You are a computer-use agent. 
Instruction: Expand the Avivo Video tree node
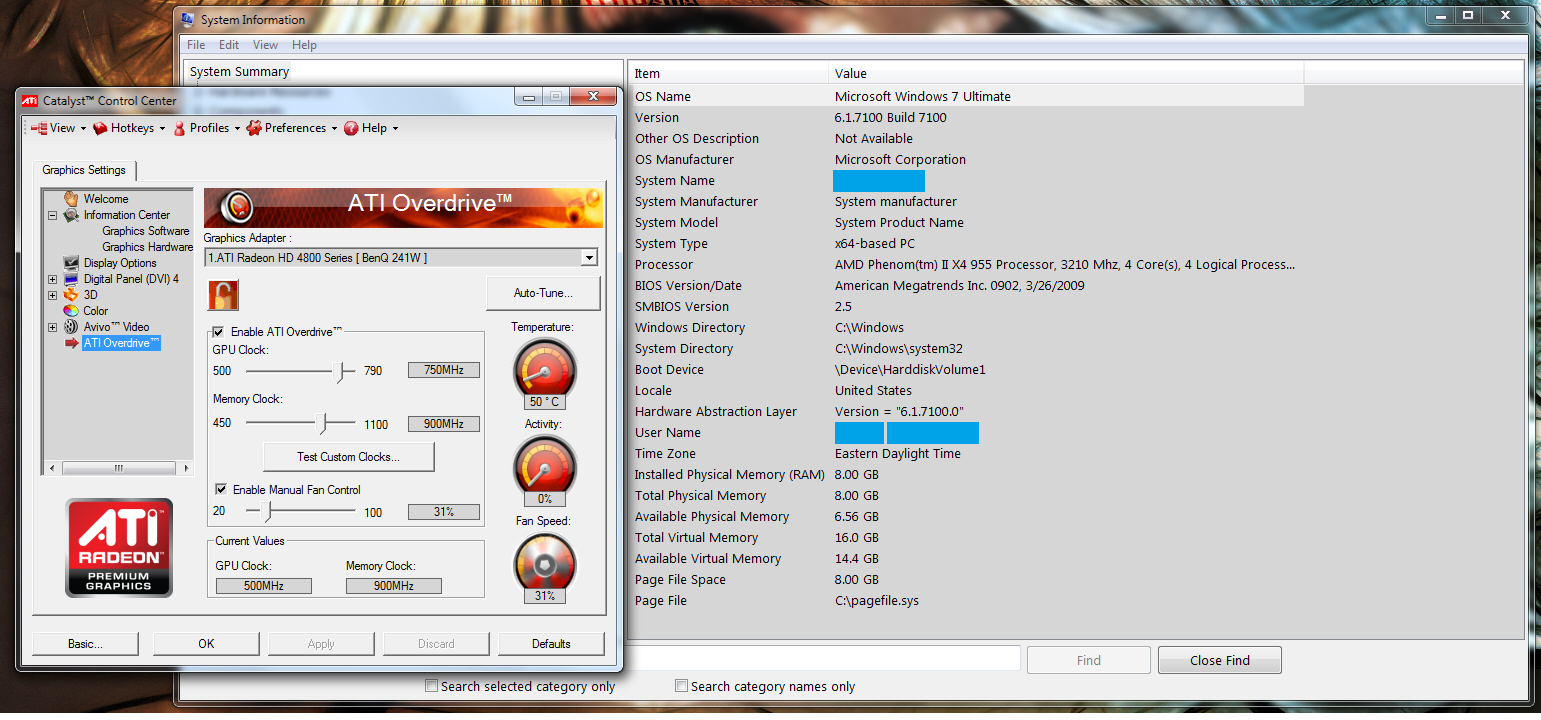(x=52, y=327)
